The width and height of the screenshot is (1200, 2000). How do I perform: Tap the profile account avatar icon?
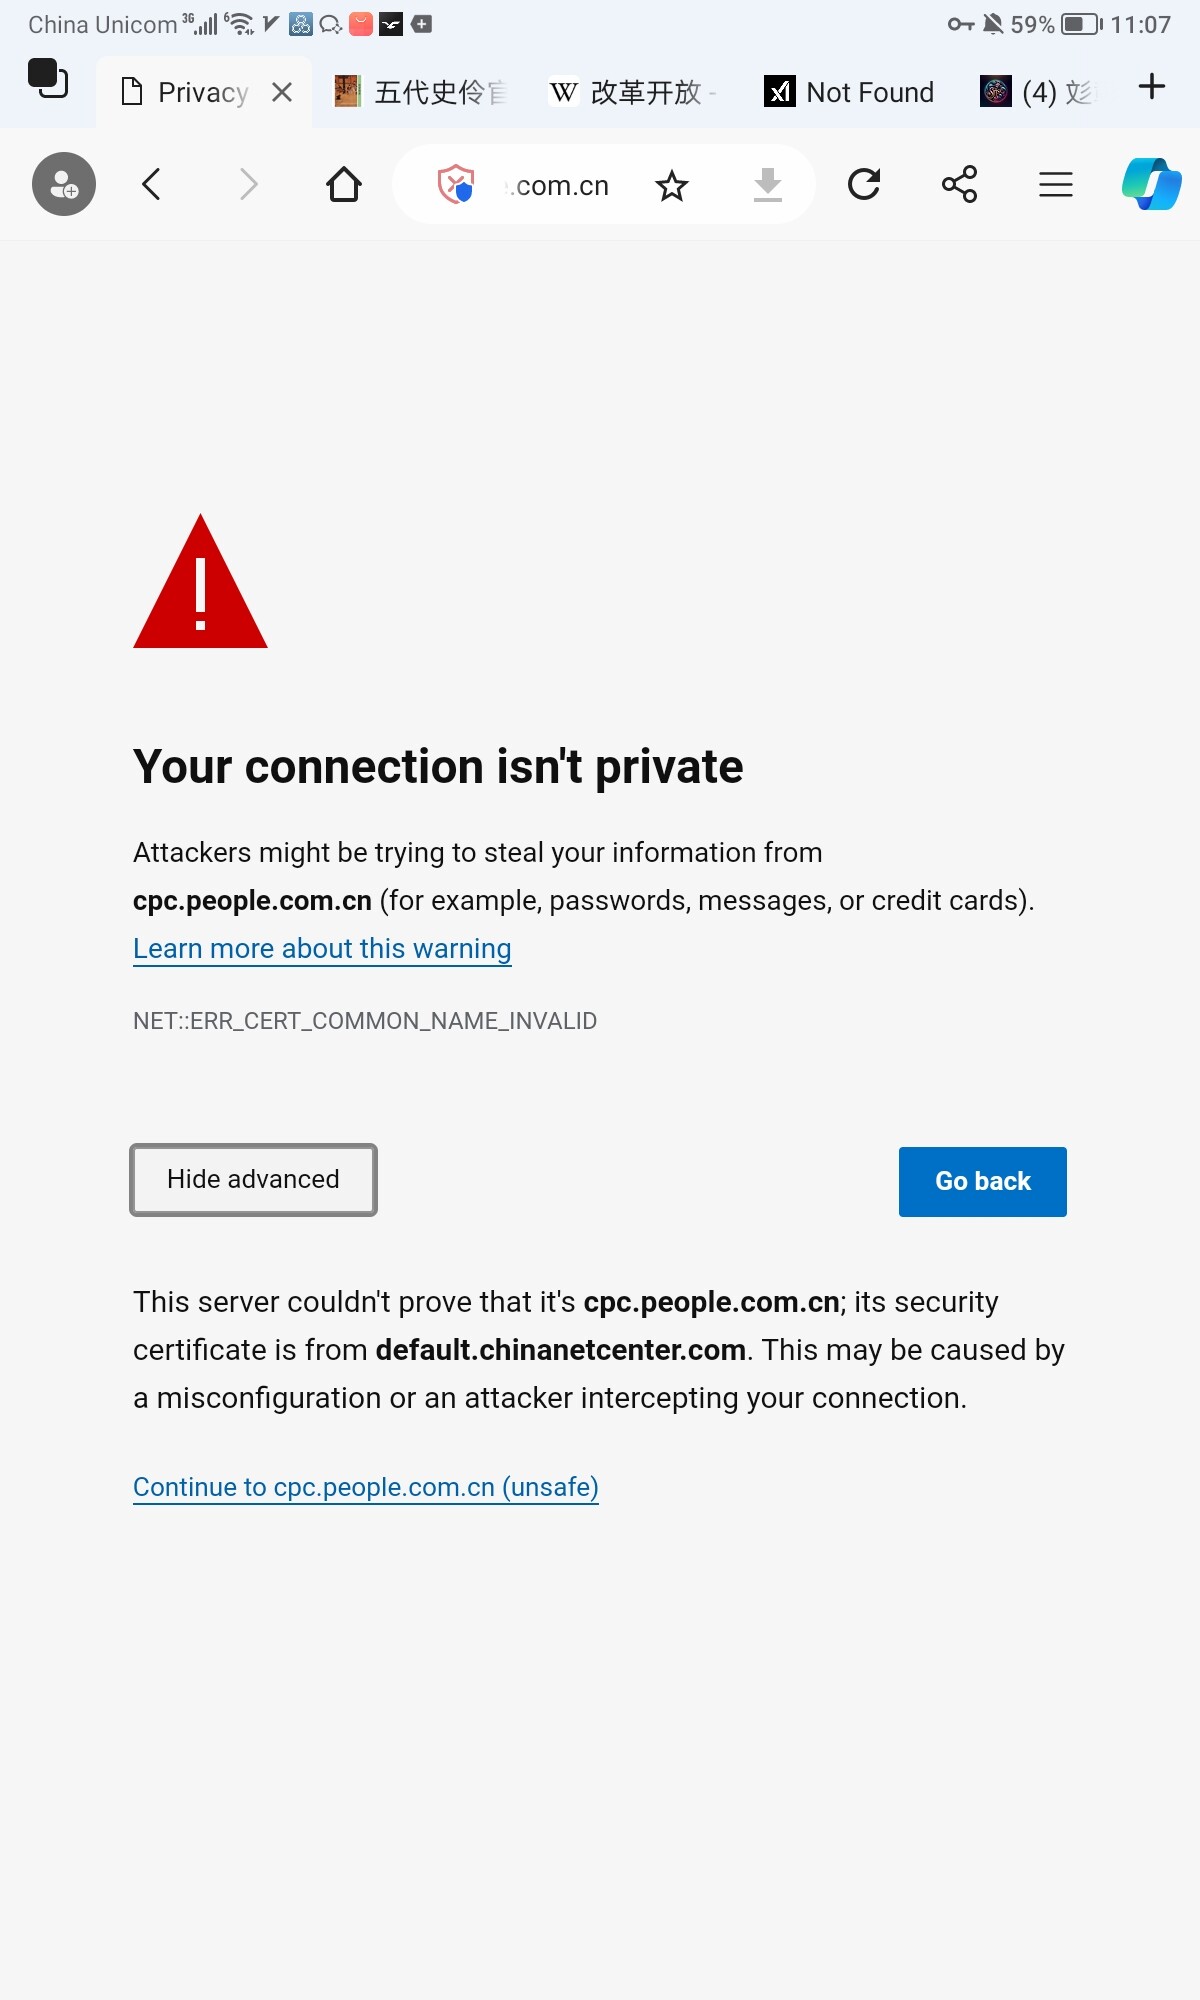tap(64, 184)
